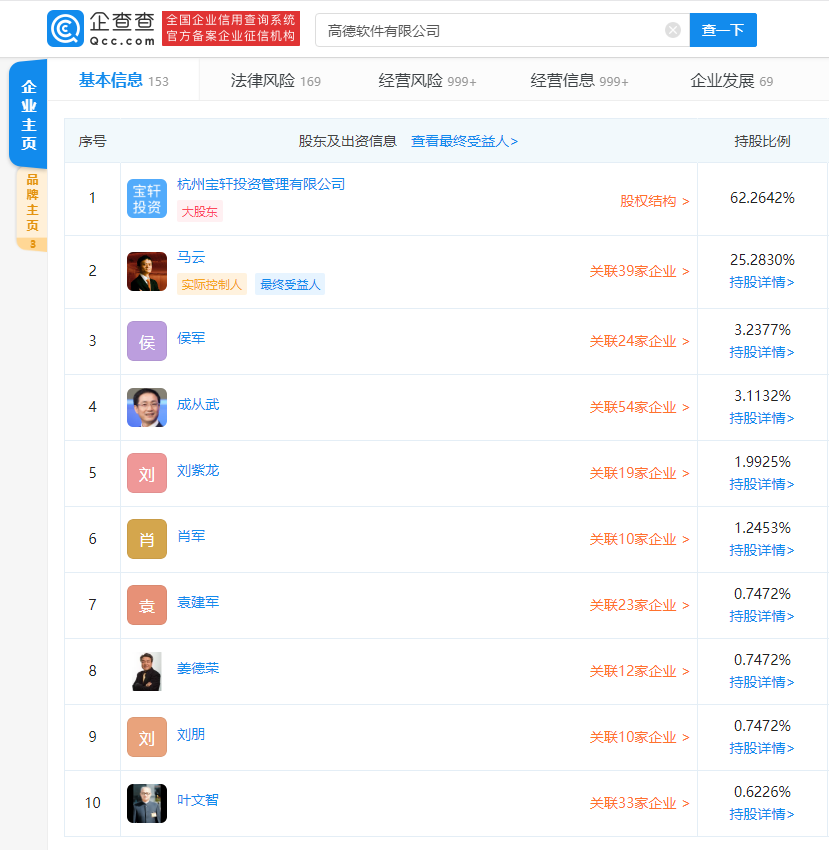View 持股详情 under 0.6226%
Screen dimensions: 829x850
762,814
